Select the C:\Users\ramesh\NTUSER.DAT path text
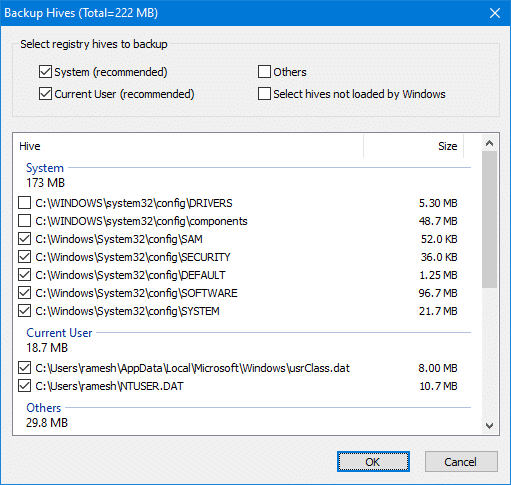 coord(109,386)
